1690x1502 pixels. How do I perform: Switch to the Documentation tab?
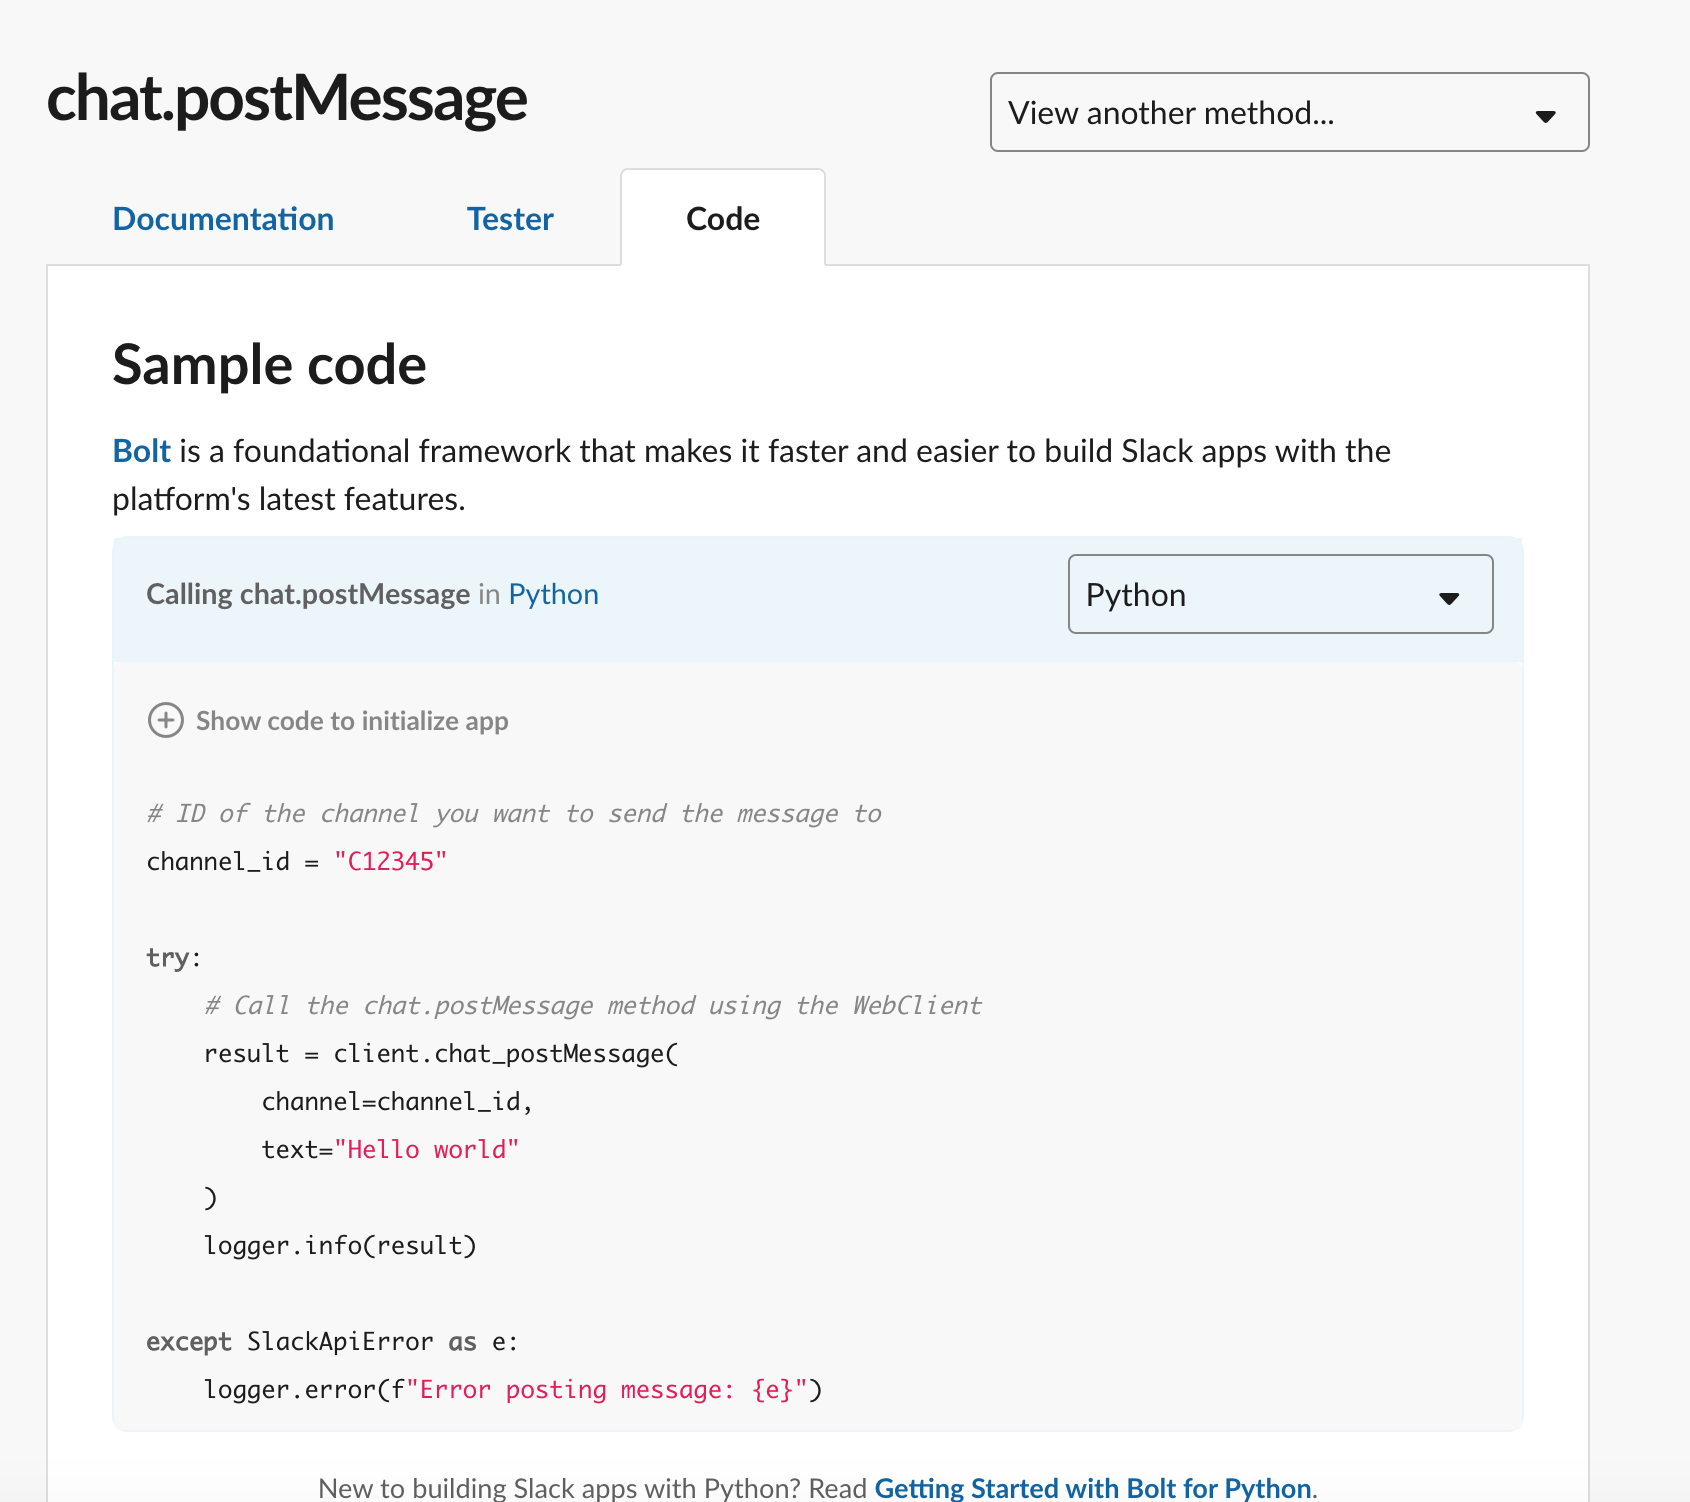pos(223,218)
